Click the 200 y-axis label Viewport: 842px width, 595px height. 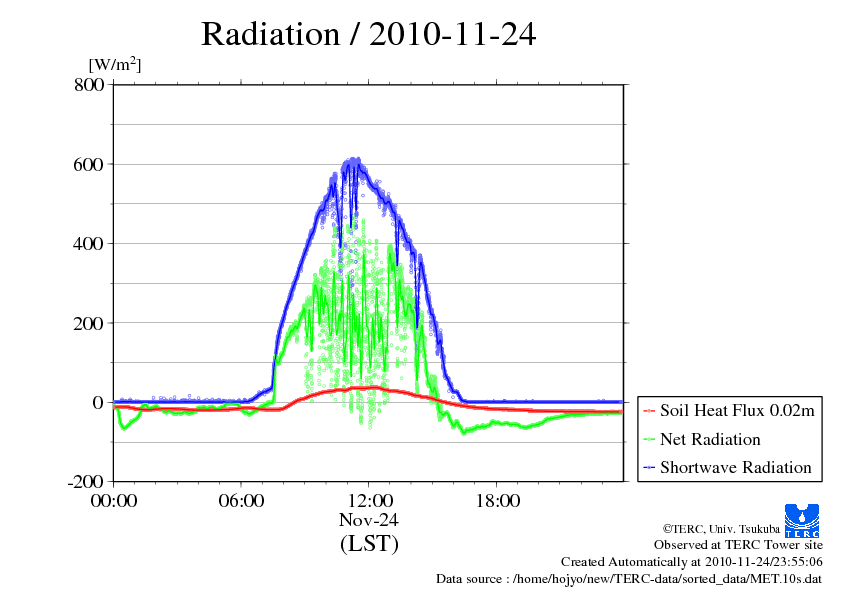coord(89,323)
